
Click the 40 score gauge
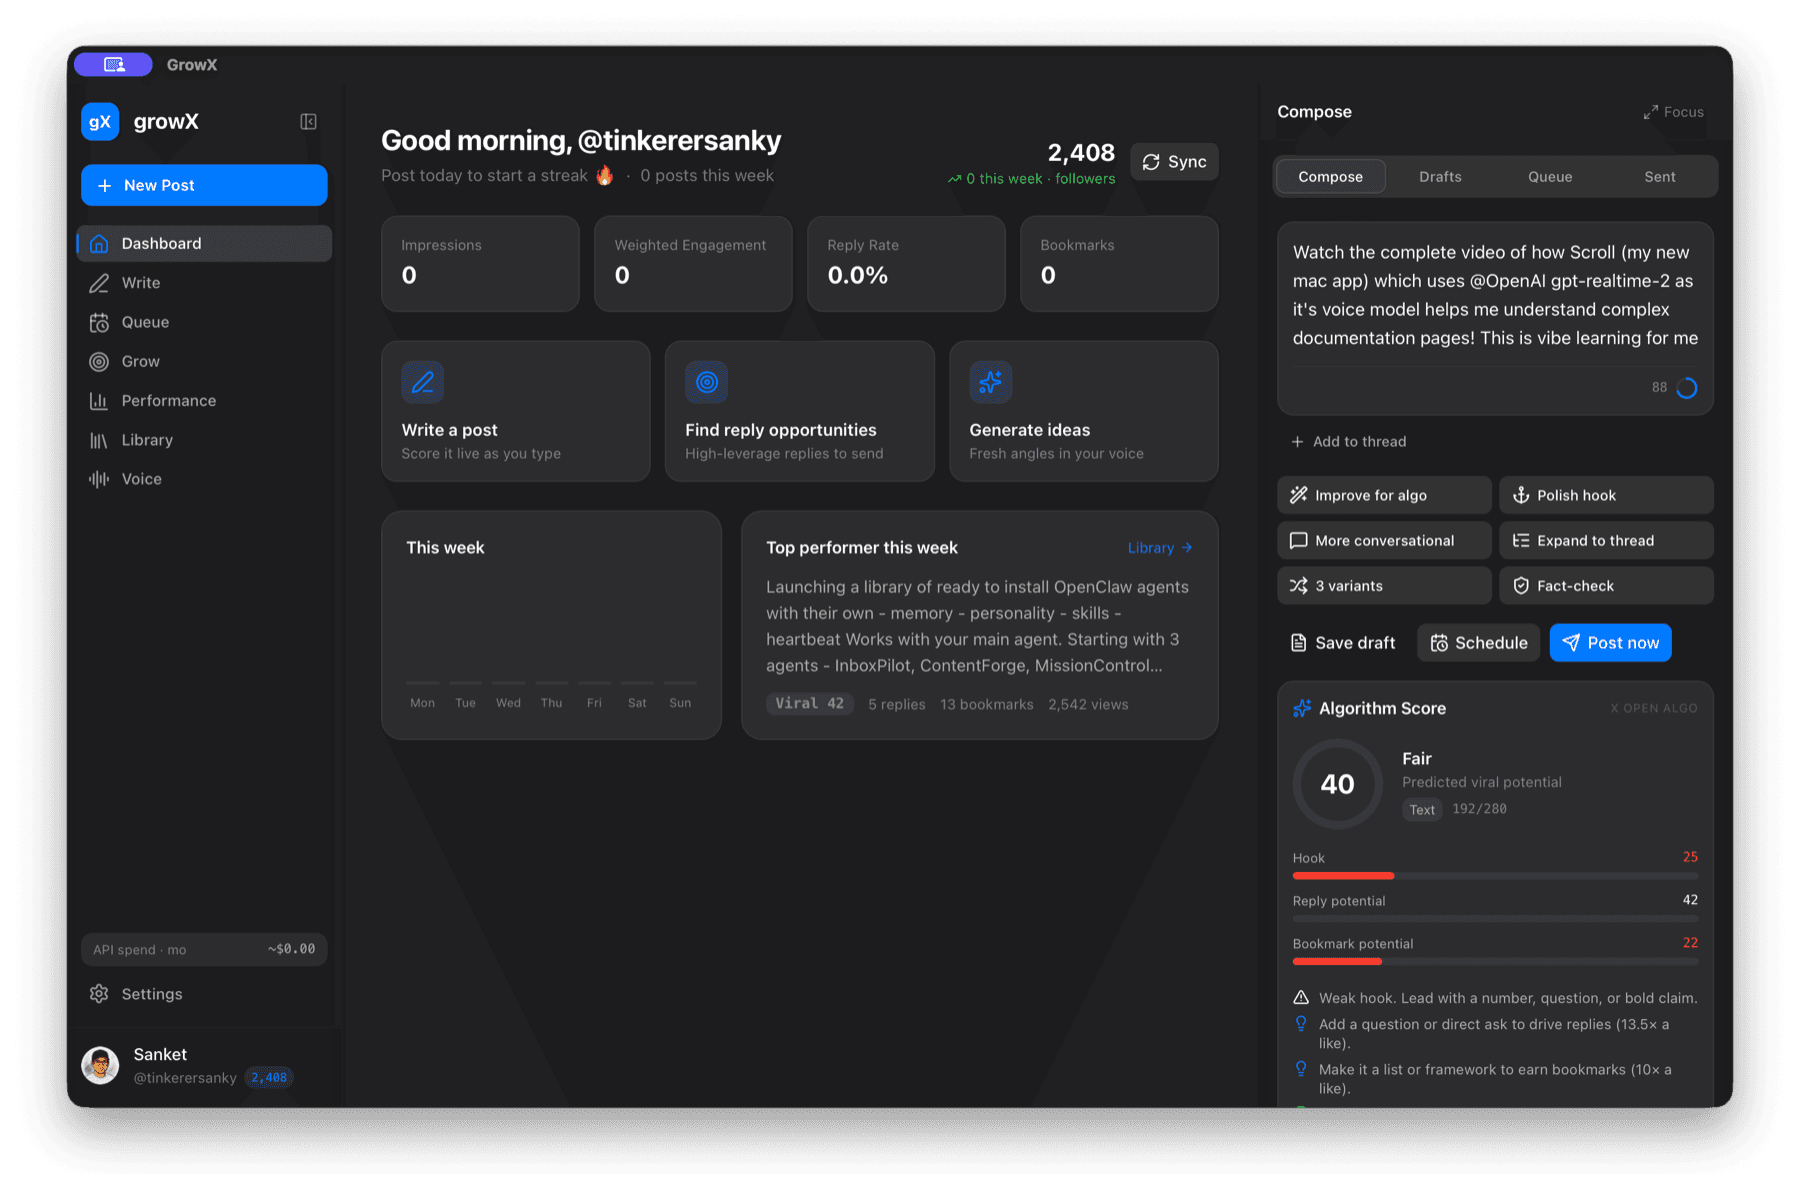point(1338,784)
